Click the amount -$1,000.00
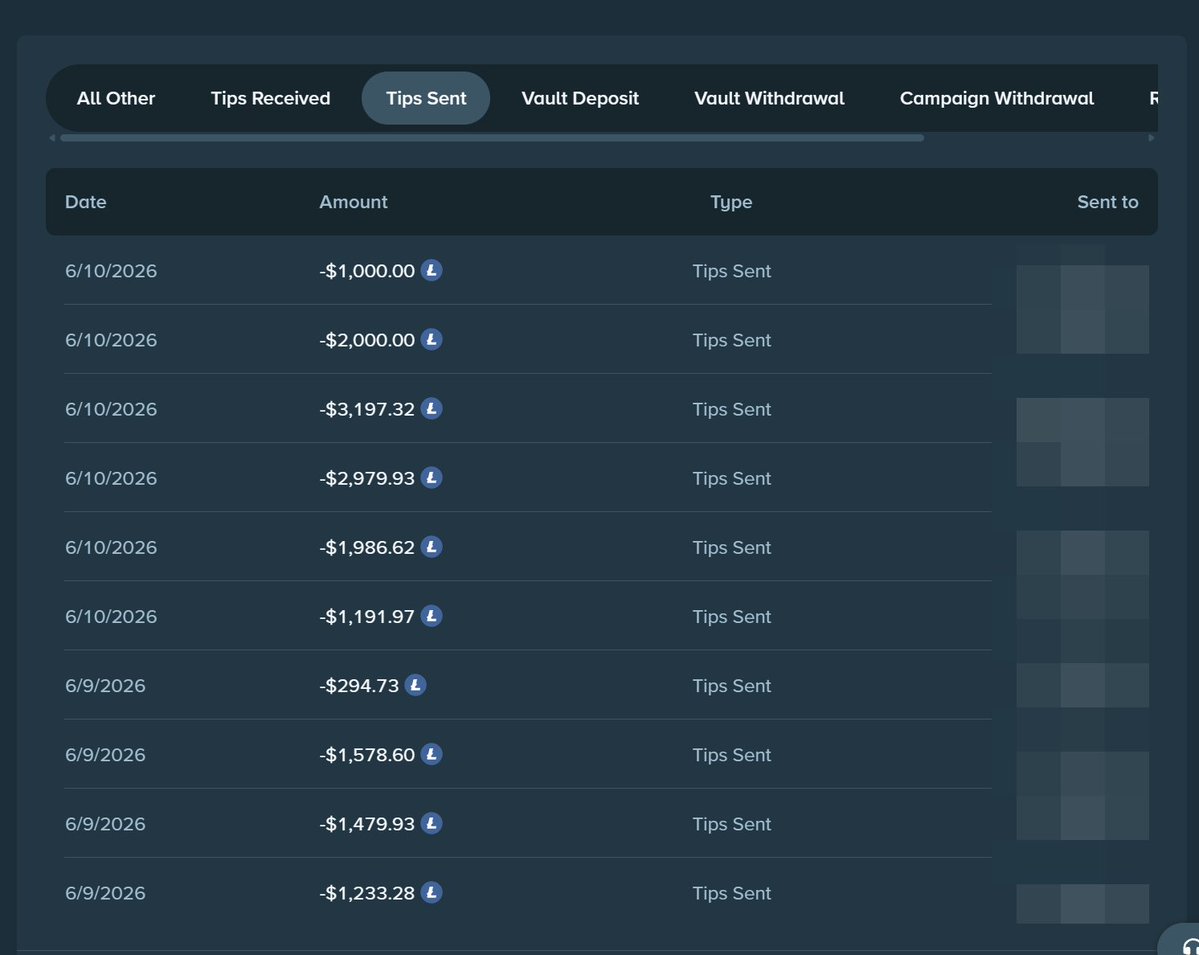The width and height of the screenshot is (1199, 955). coord(367,271)
